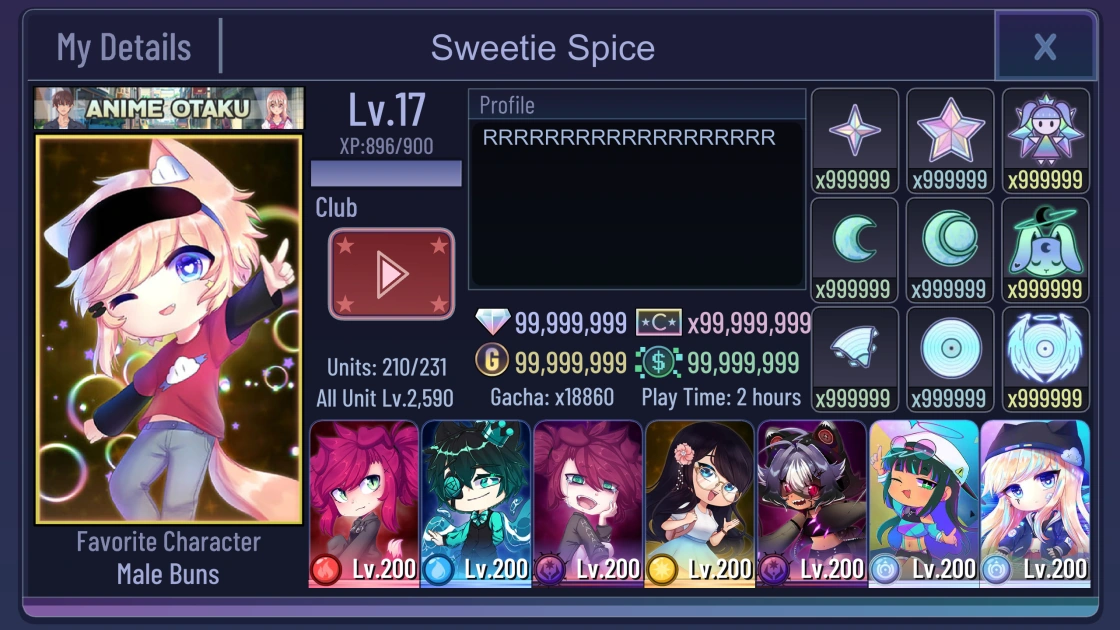Select the green-haired water unit card
Viewport: 1120px width, 630px height.
pyautogui.click(x=476, y=504)
